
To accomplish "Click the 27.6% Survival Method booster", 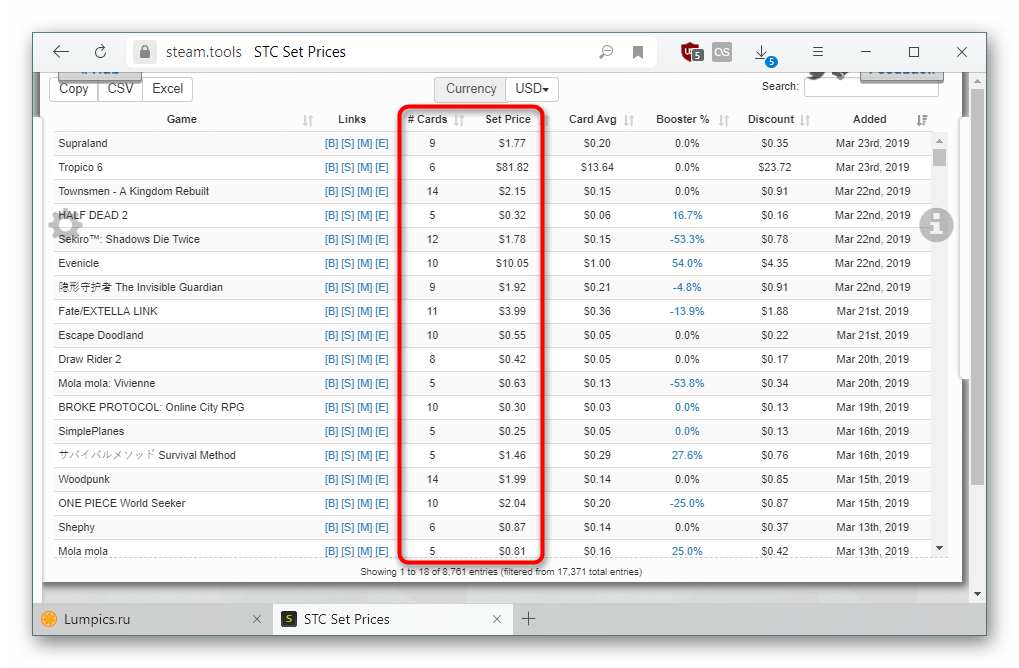I will 687,456.
